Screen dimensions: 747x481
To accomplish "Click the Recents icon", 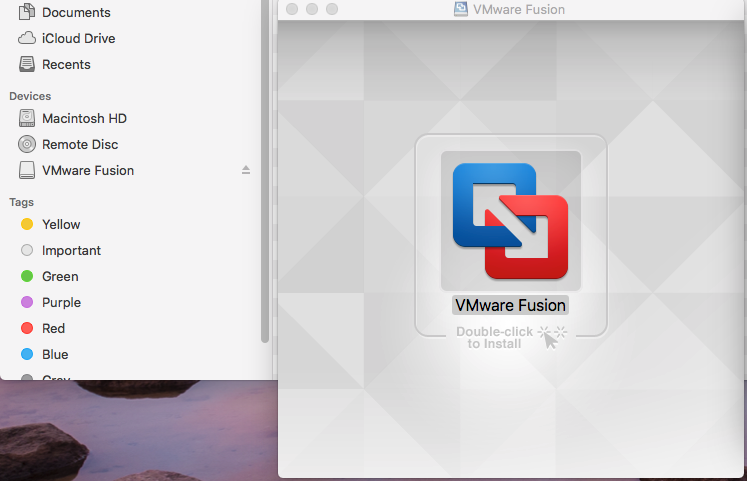I will coord(27,64).
